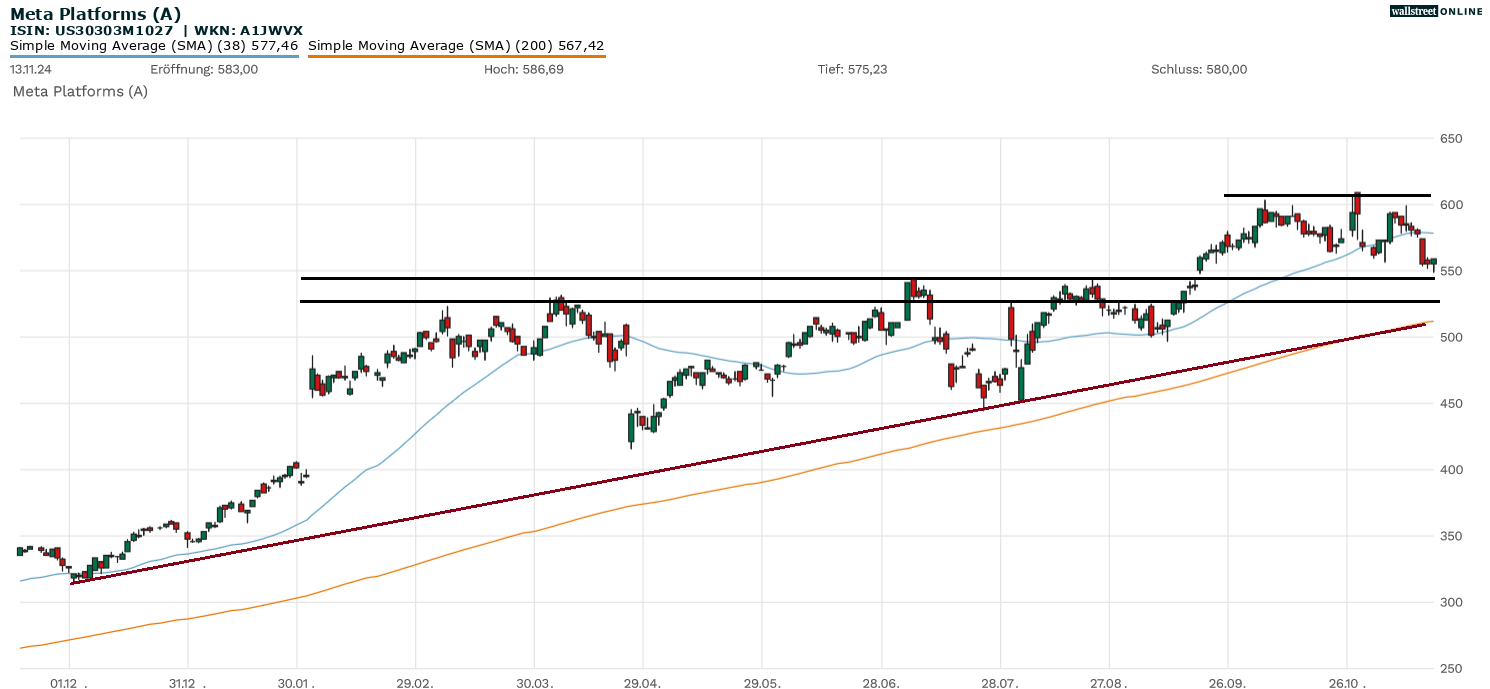
Task: Click the Eröffnung 583,00 value
Action: click(x=204, y=70)
